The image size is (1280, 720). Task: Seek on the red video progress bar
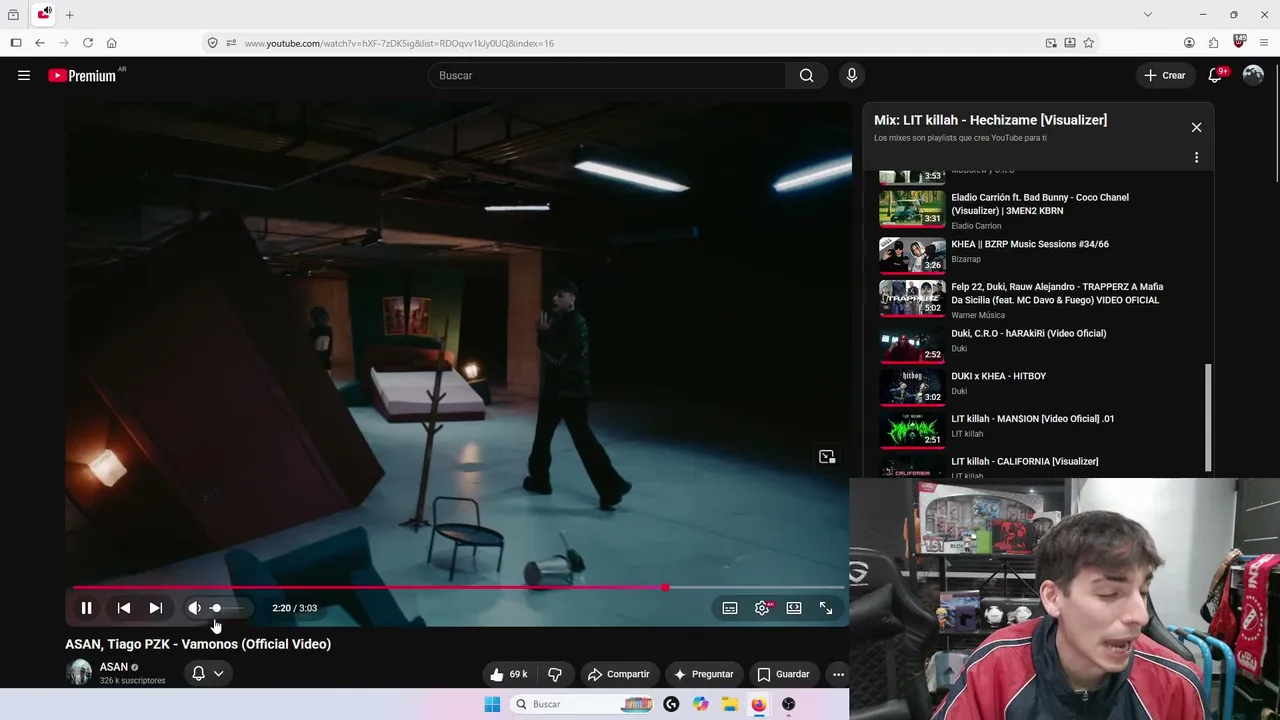coord(459,588)
